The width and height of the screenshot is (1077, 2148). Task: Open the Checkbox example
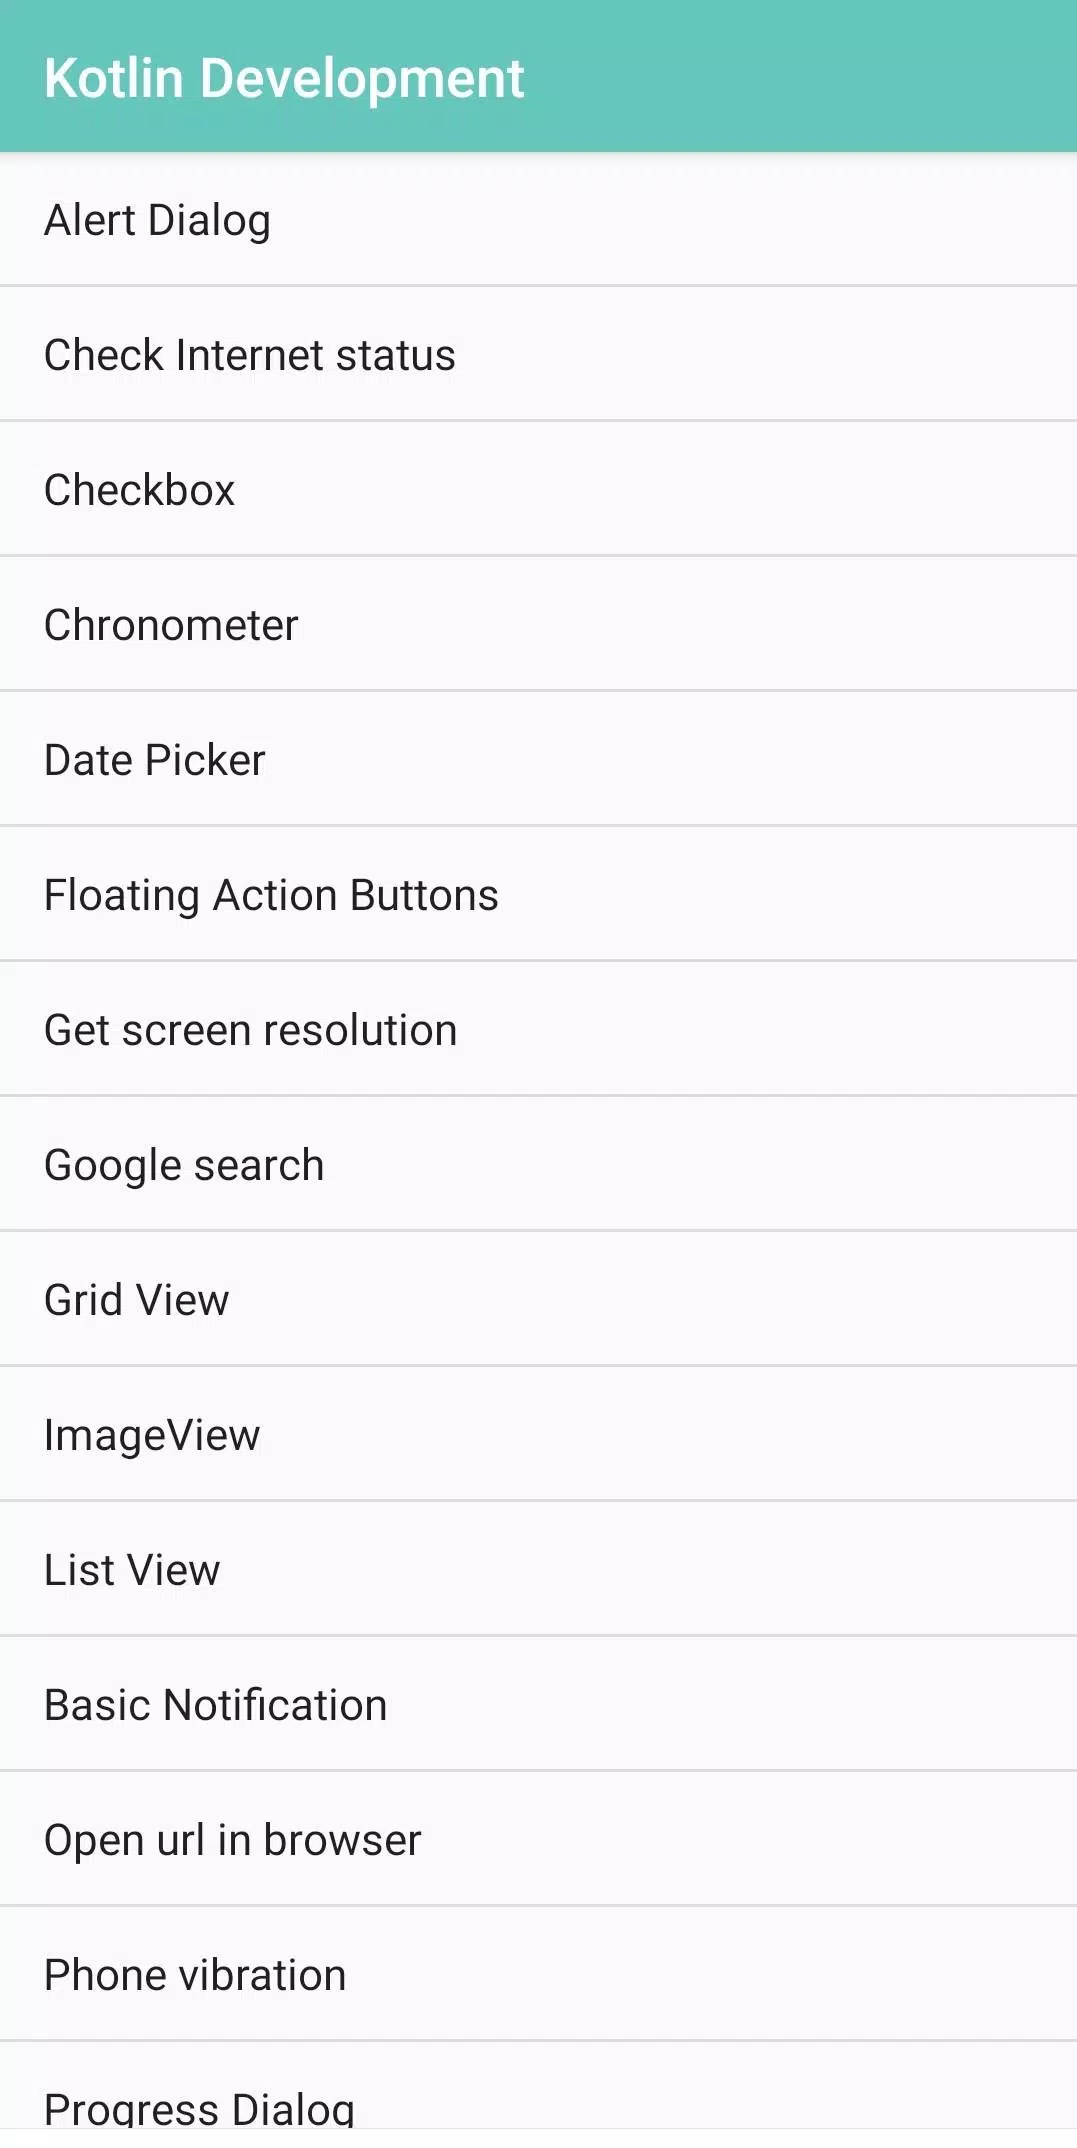(538, 489)
